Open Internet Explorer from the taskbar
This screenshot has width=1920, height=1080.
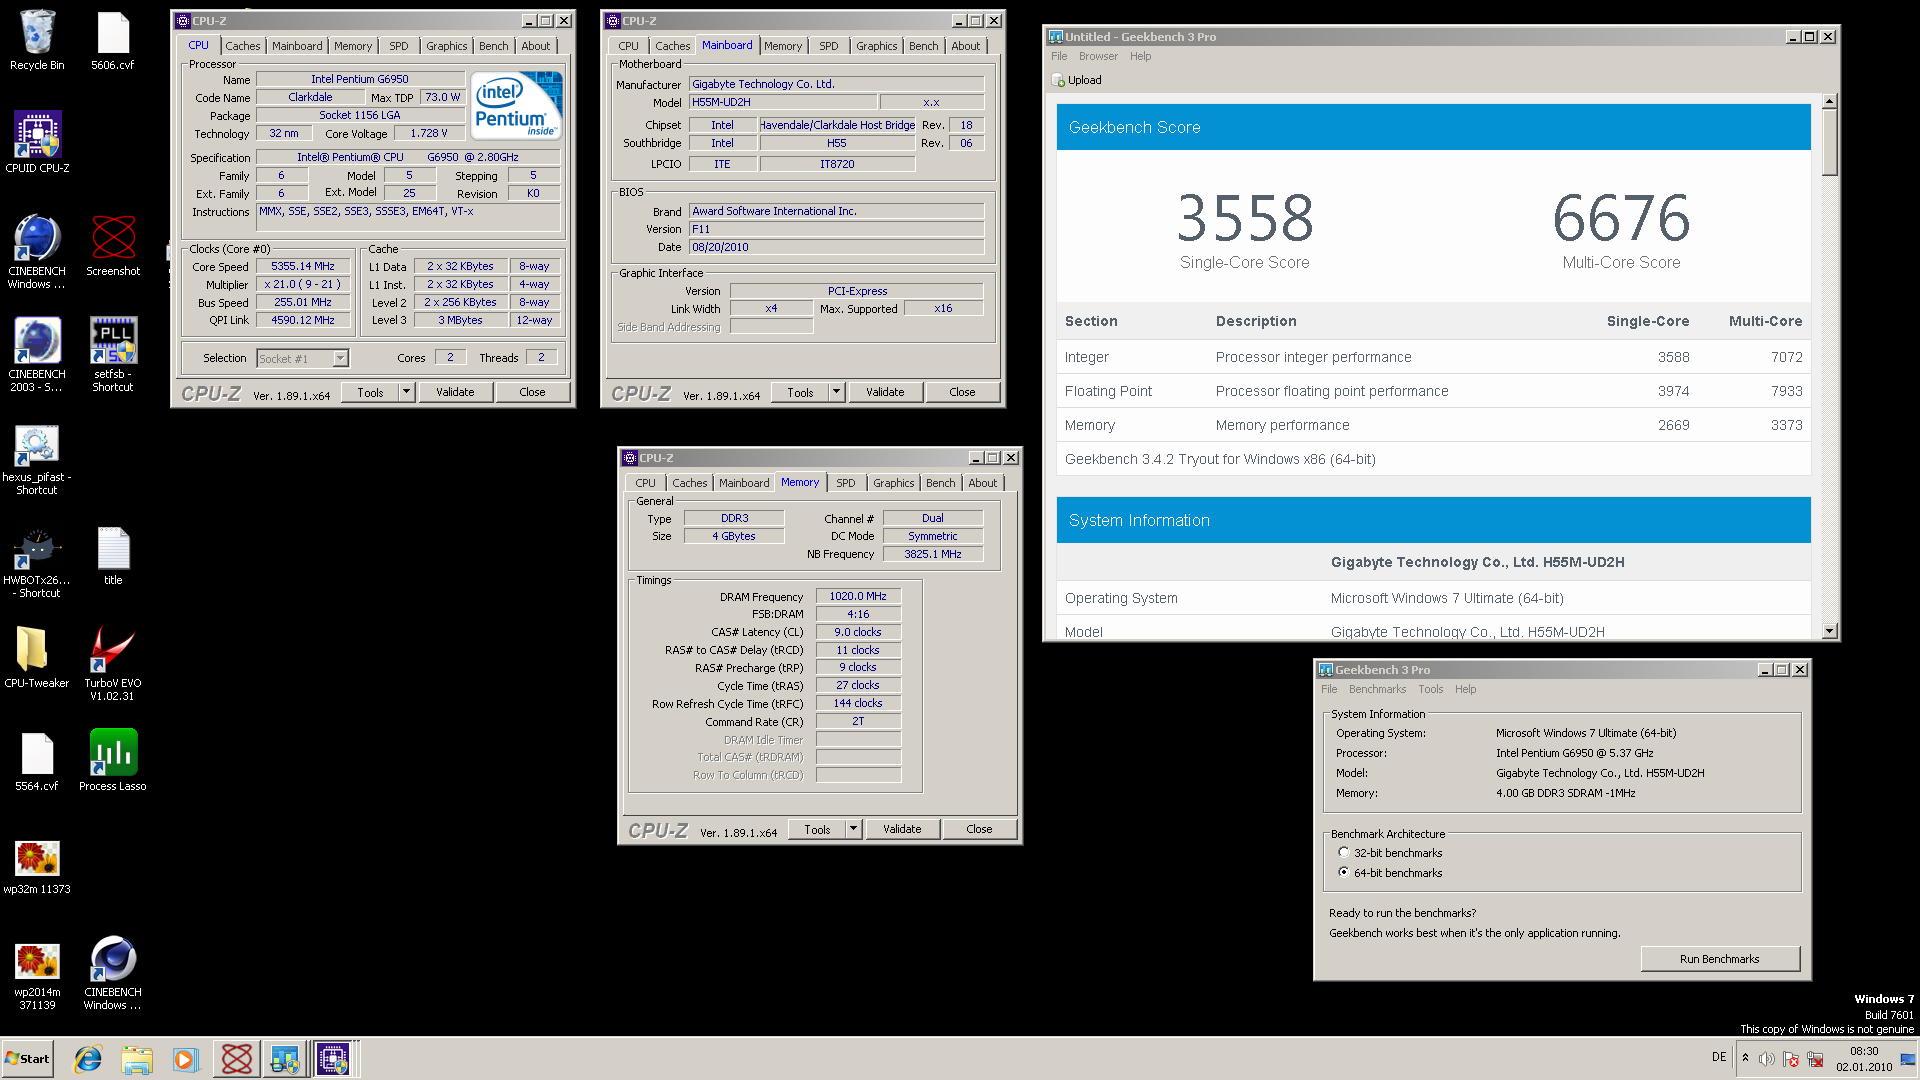click(88, 1059)
